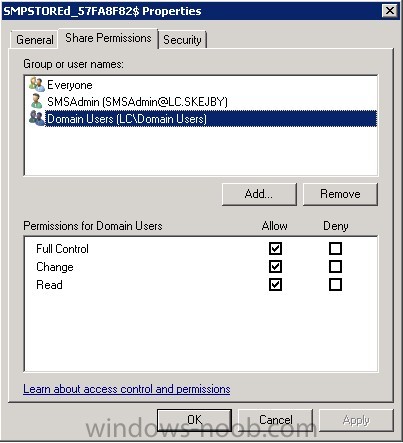Viewport: 403px width, 443px height.
Task: Open Learn about access control link
Action: coord(127,389)
